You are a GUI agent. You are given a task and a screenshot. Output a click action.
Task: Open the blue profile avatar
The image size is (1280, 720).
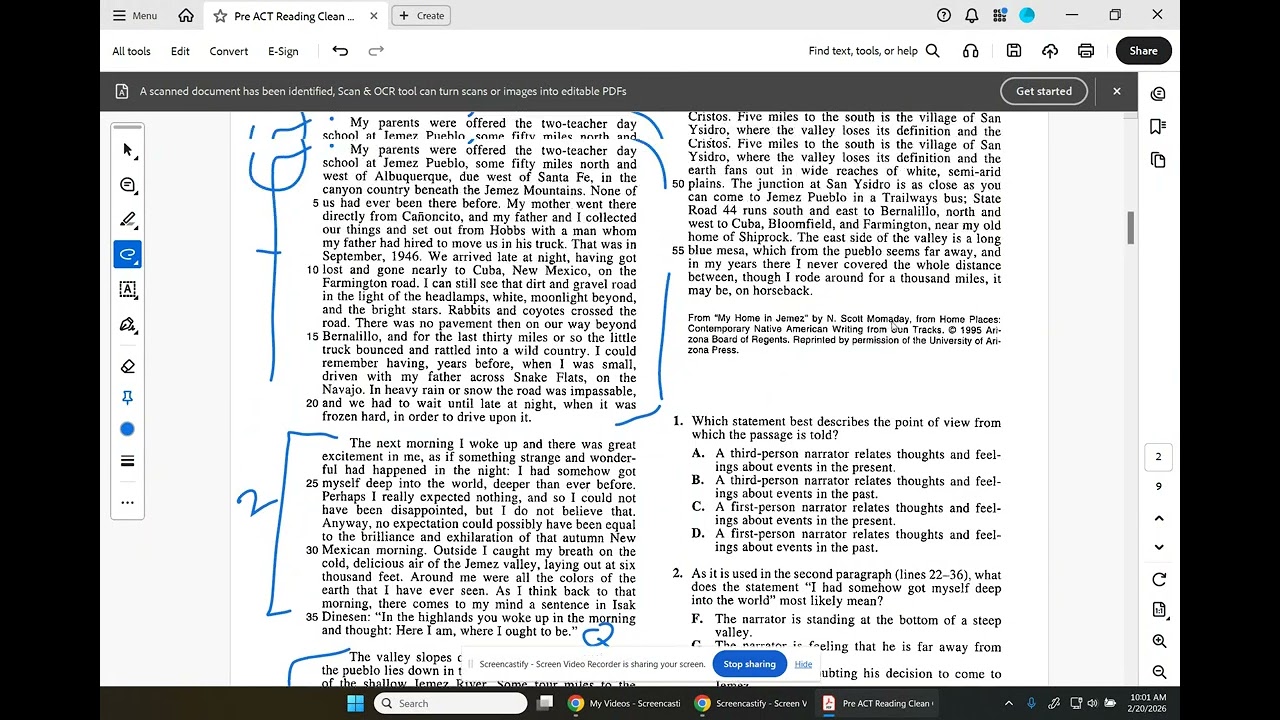click(x=1027, y=15)
